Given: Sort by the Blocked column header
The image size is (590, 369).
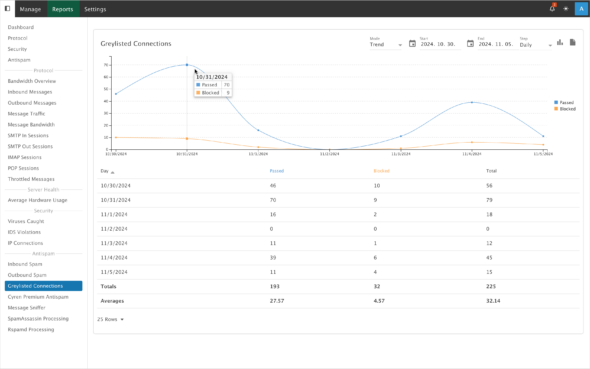Looking at the screenshot, I should tap(382, 171).
